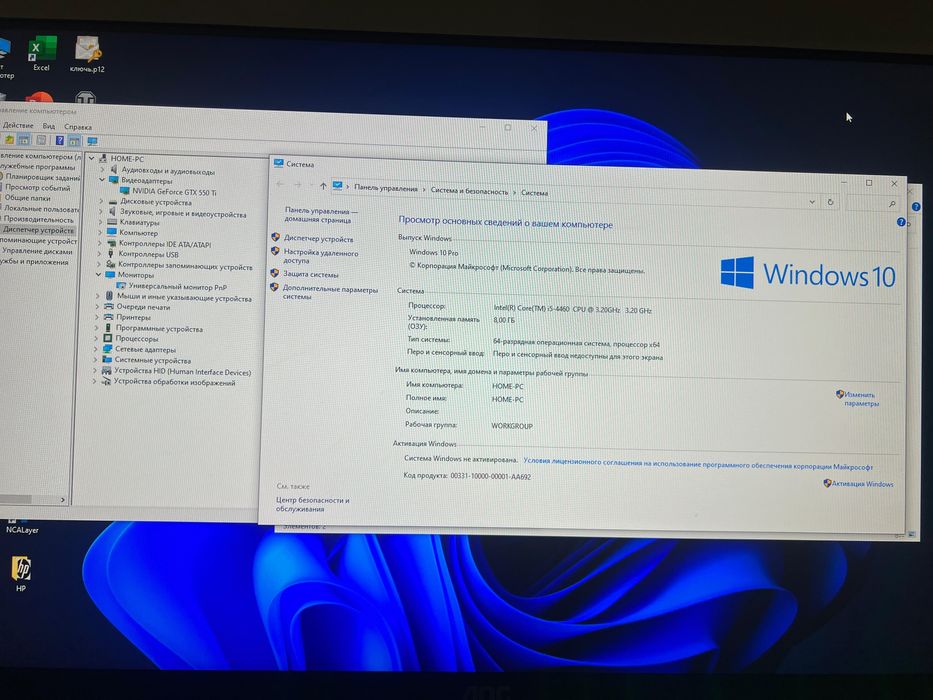Screen dimensions: 933x700
Task: Collapse the Видеоадаптеры node
Action: pos(102,180)
